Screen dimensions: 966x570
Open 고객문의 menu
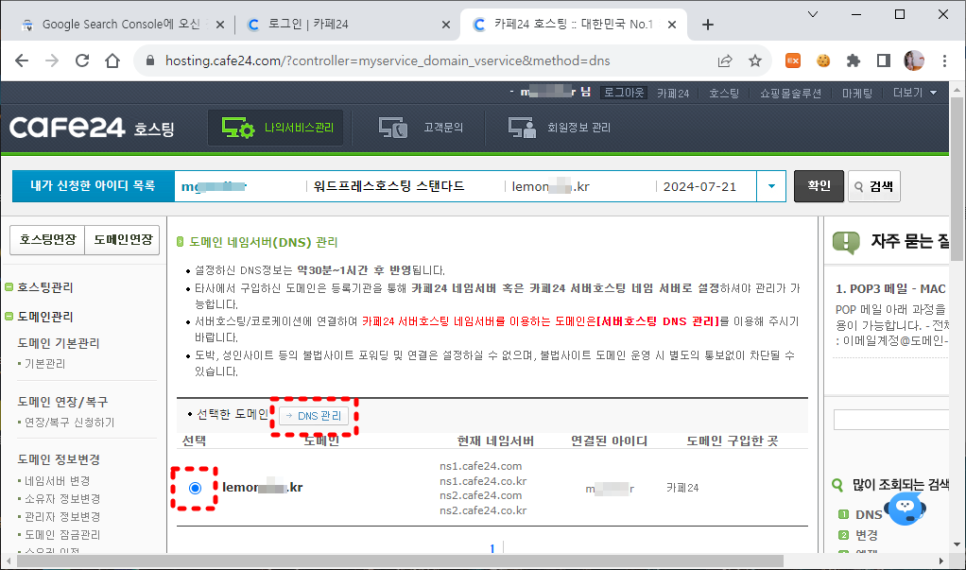(421, 128)
